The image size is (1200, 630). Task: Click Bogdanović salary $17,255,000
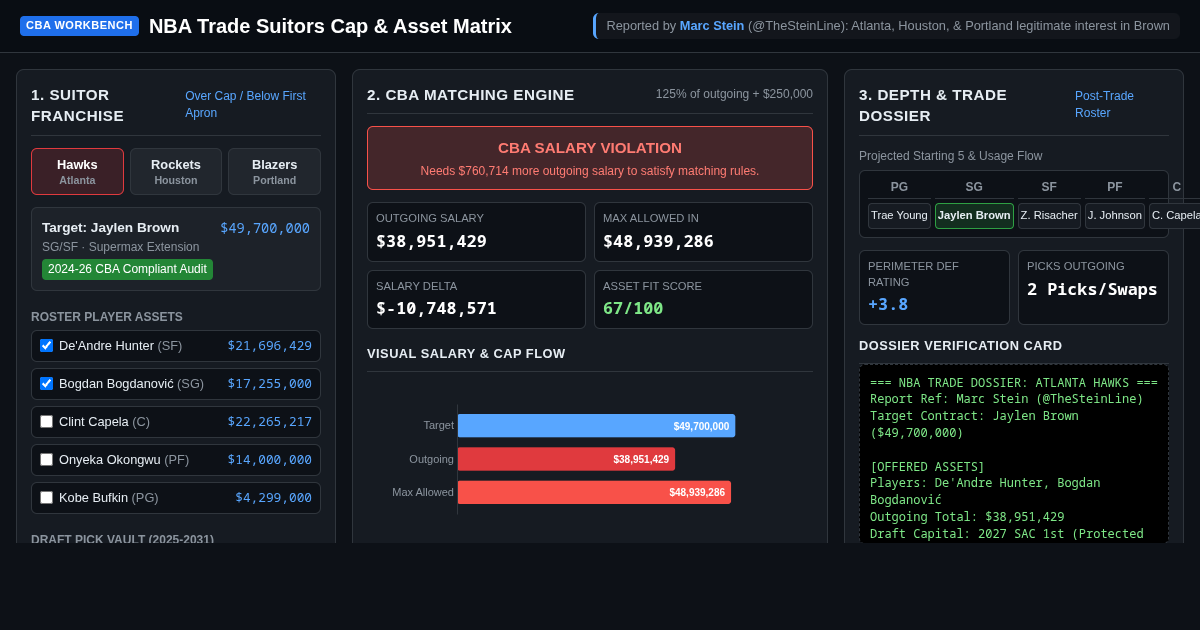(x=270, y=384)
